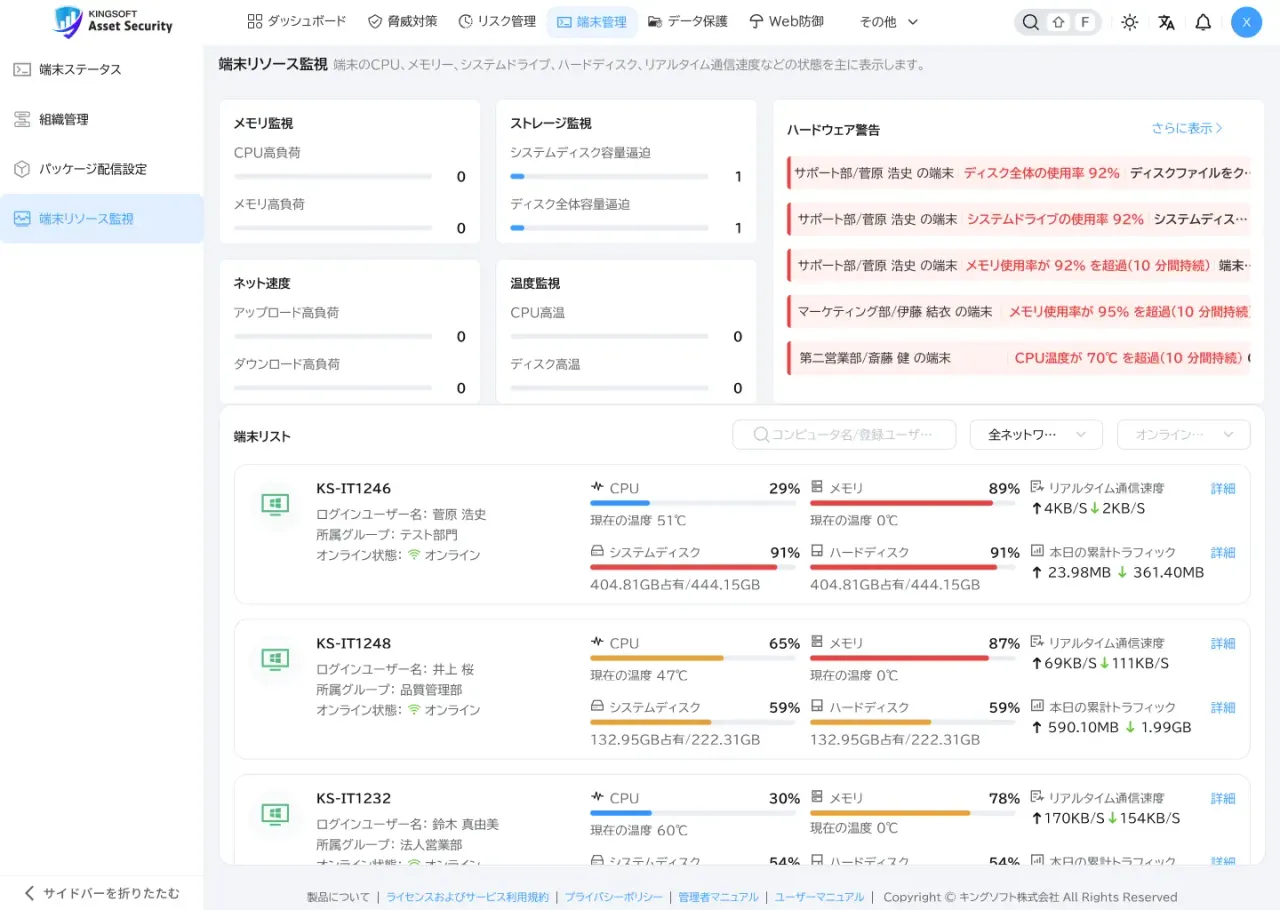Open the オンライン status dropdown filter

point(1184,435)
